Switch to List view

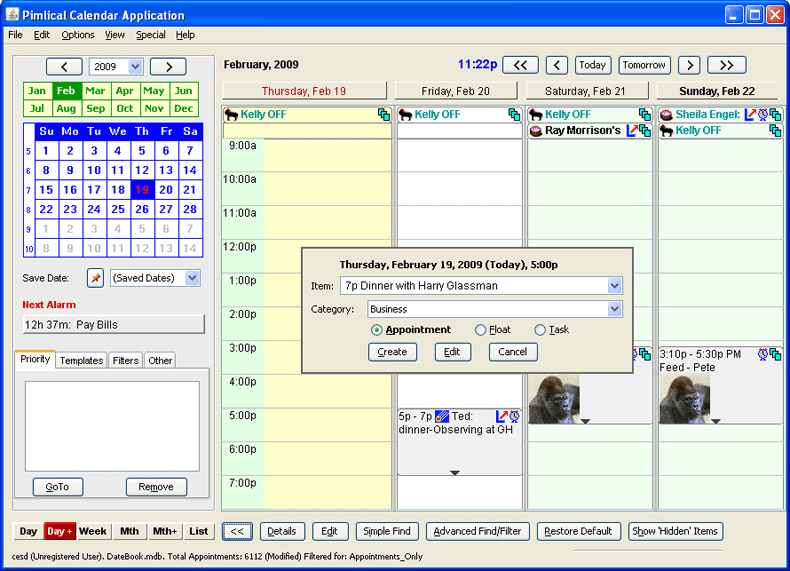(199, 531)
